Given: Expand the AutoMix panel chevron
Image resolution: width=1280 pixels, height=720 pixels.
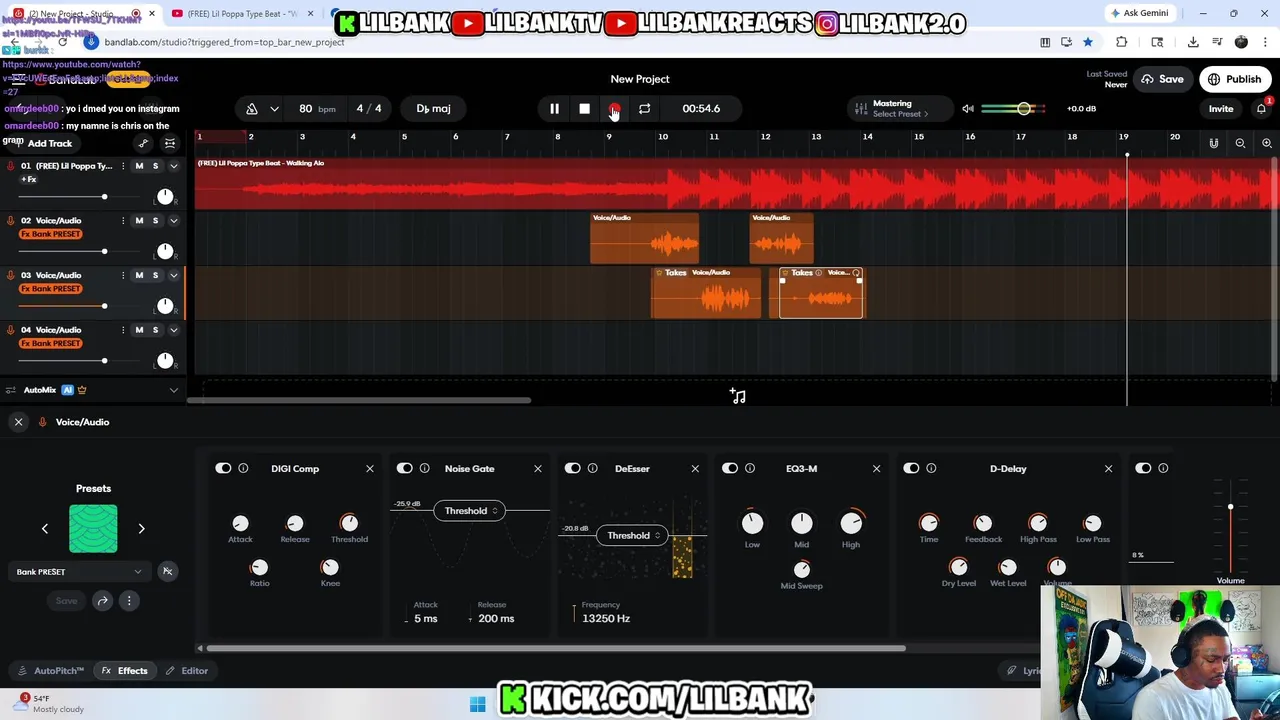Looking at the screenshot, I should 173,390.
